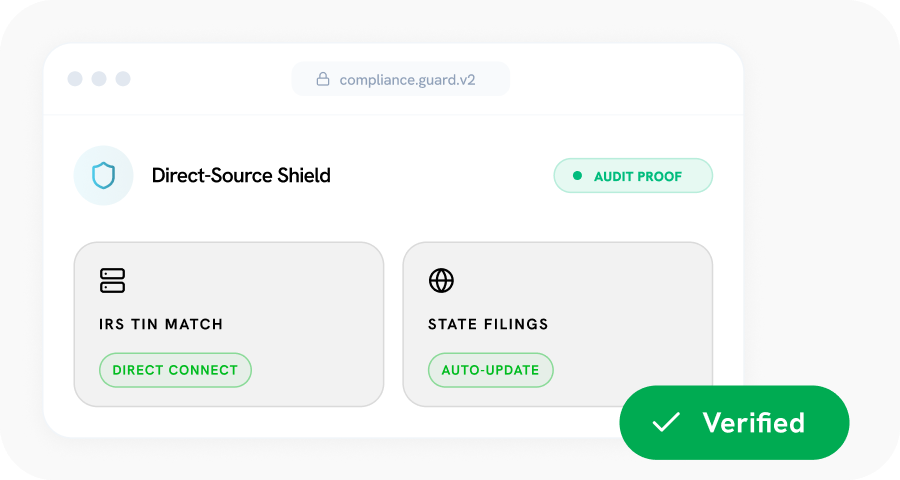The width and height of the screenshot is (900, 480).
Task: Click the STATE FILINGS title text
Action: pyautogui.click(x=488, y=324)
